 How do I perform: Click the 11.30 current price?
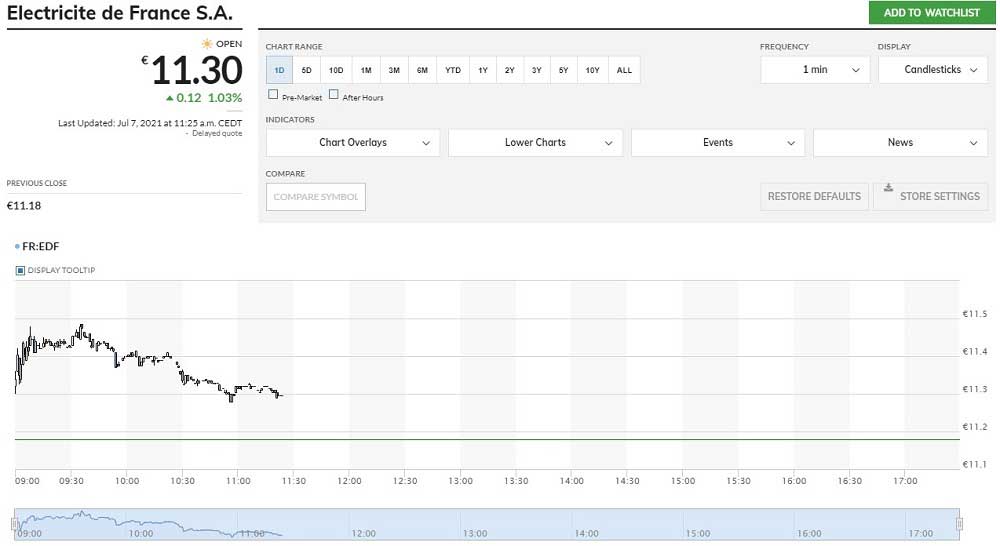tap(196, 70)
